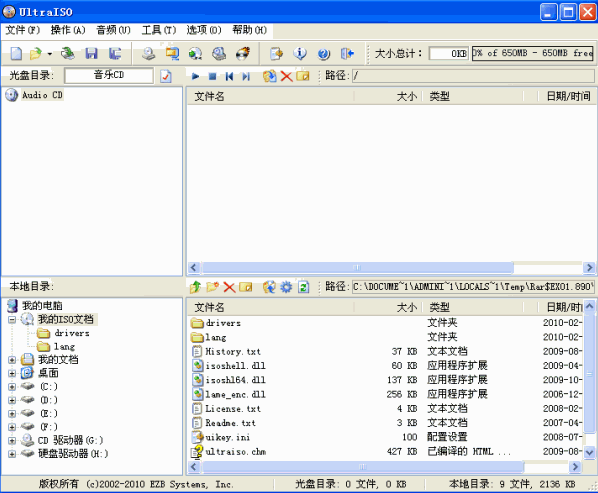This screenshot has width=598, height=493.
Task: Sort local list by 类型 column header
Action: (x=473, y=307)
